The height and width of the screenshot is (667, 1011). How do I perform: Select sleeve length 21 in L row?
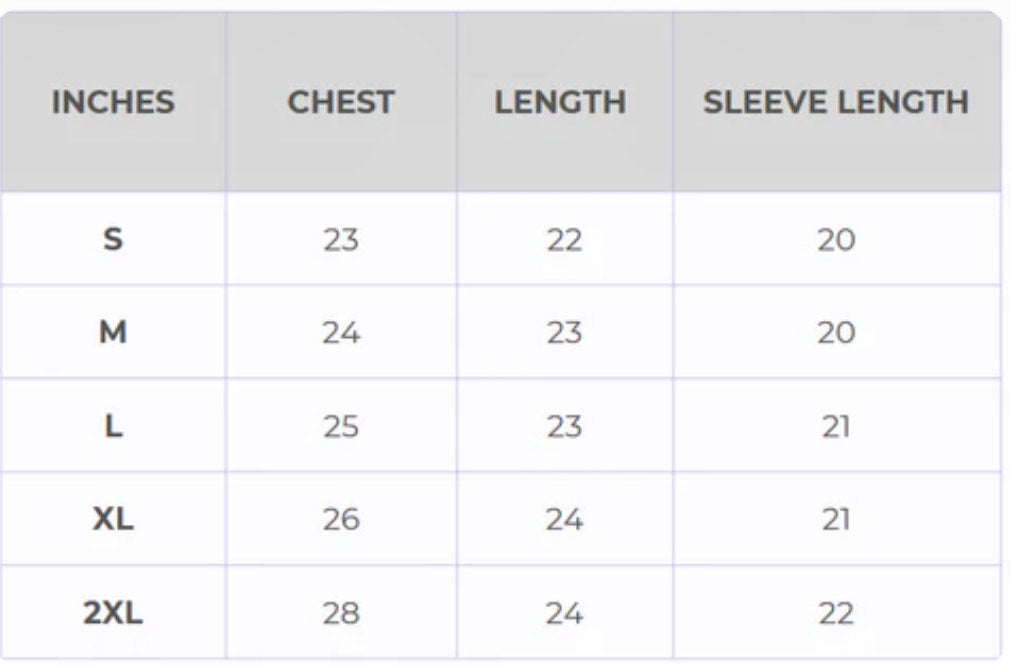836,426
